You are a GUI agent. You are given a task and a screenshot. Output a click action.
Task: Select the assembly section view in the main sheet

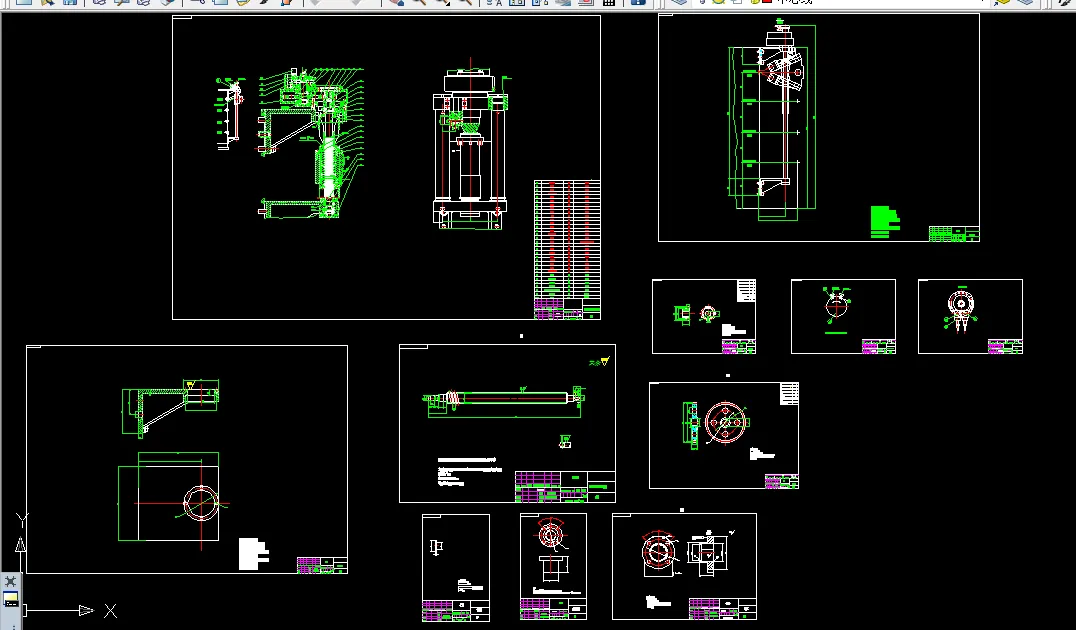point(311,143)
